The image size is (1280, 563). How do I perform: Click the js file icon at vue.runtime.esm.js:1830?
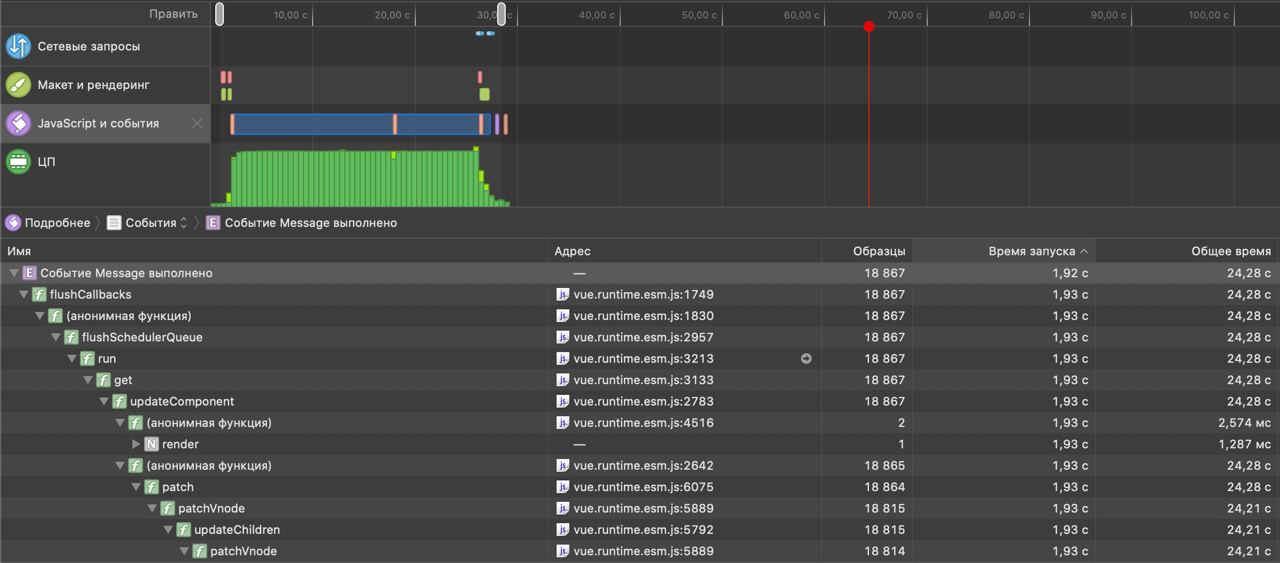[563, 316]
